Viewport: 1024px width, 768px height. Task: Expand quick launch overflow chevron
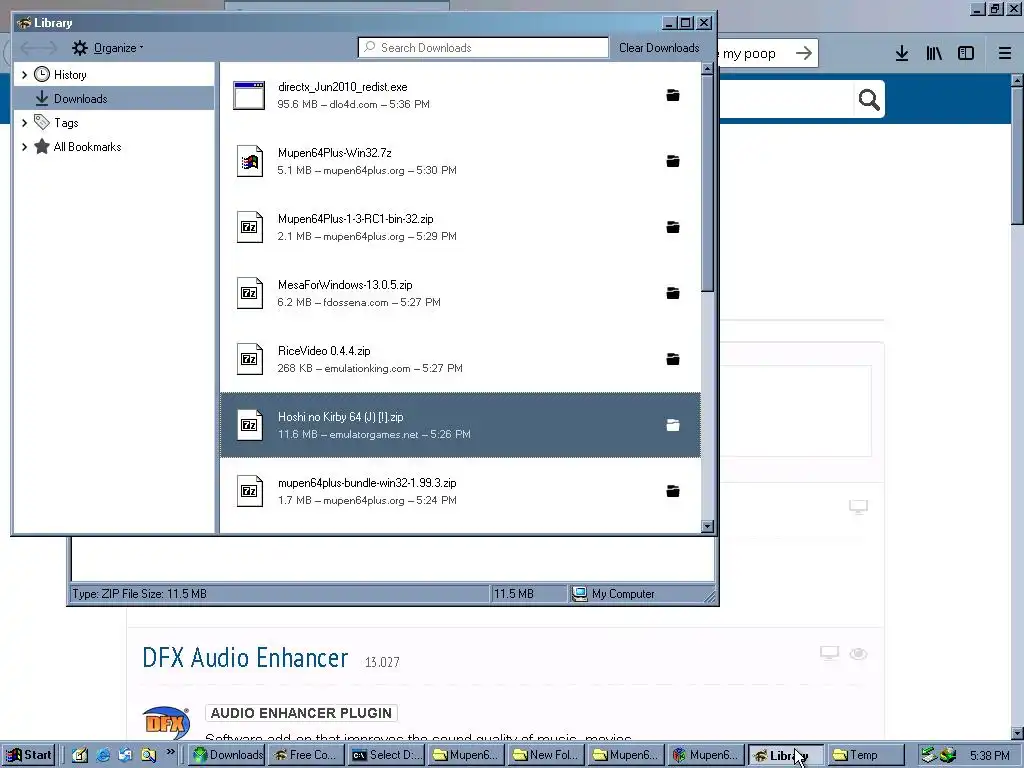[x=170, y=752]
